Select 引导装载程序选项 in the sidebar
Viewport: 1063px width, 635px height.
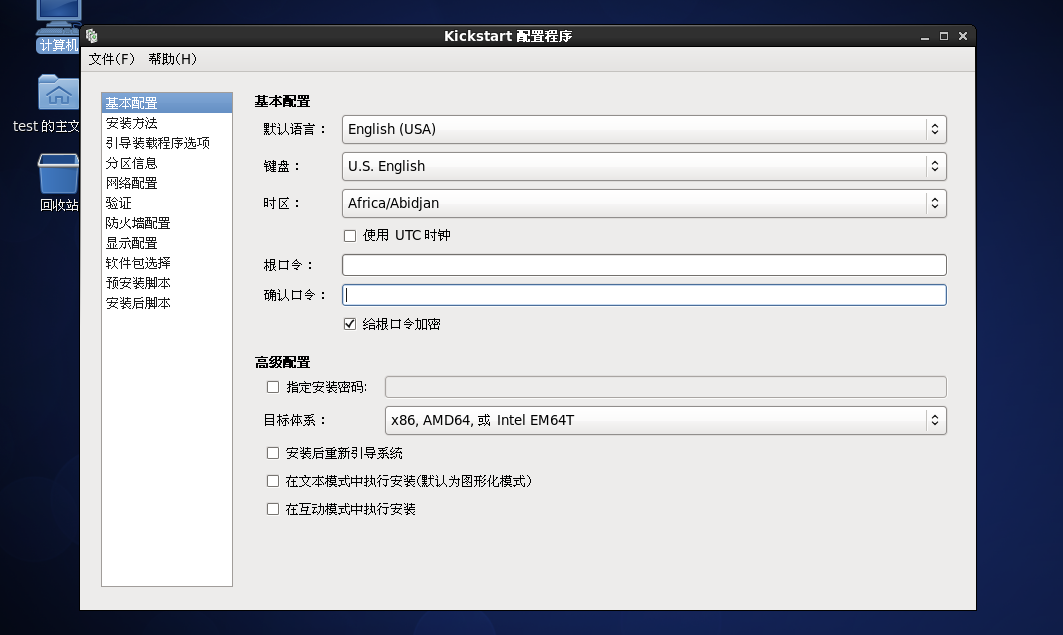pos(167,143)
